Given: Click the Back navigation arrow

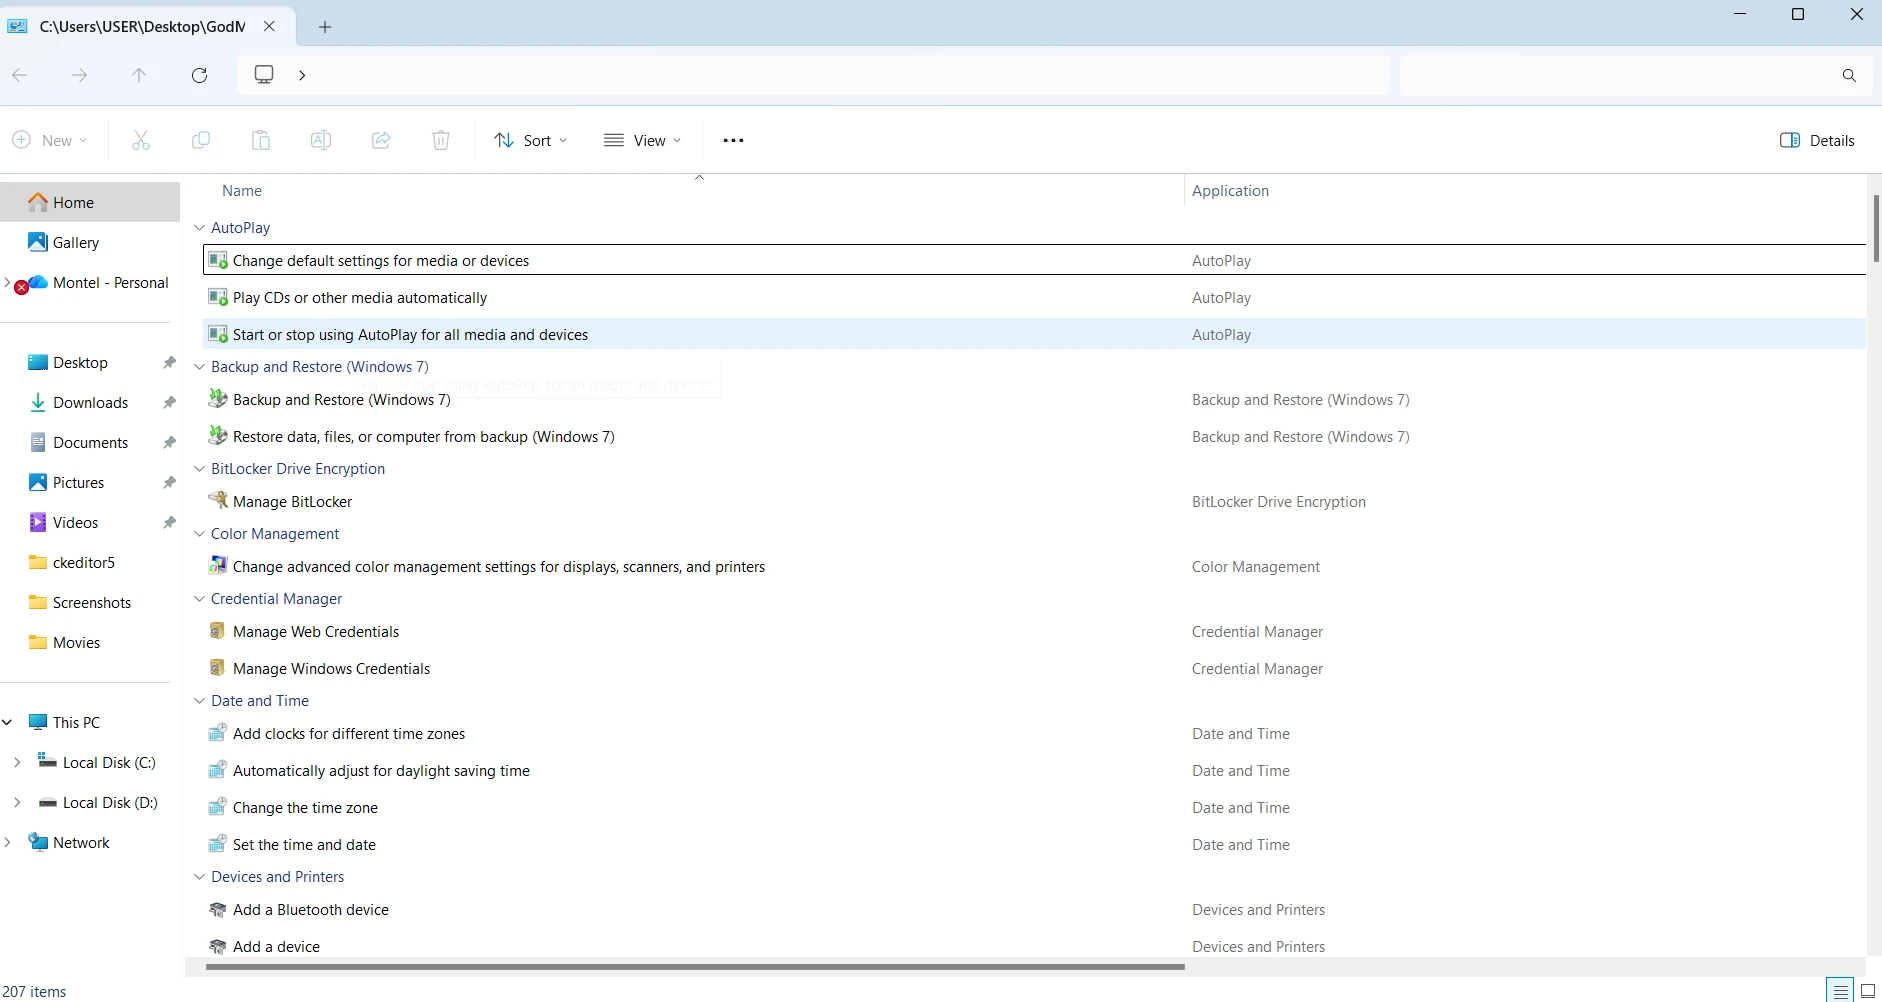Looking at the screenshot, I should pyautogui.click(x=20, y=75).
